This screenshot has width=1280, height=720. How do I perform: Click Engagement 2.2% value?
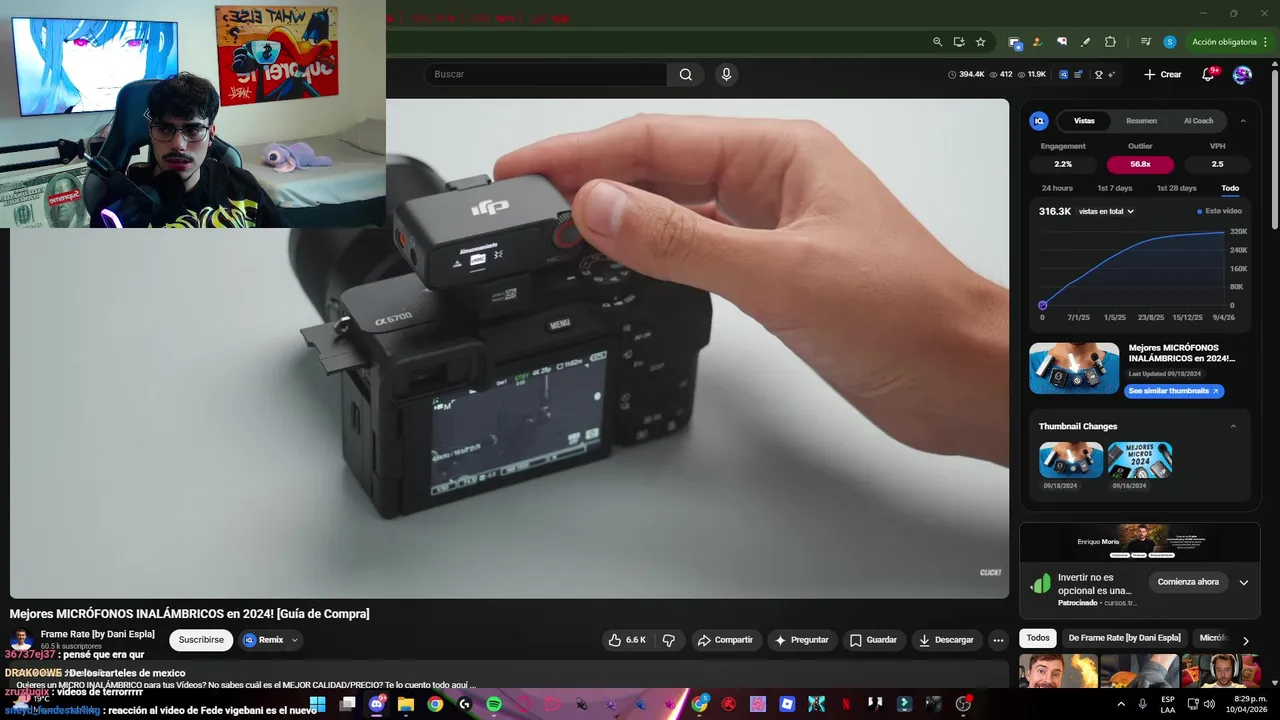coord(1063,164)
